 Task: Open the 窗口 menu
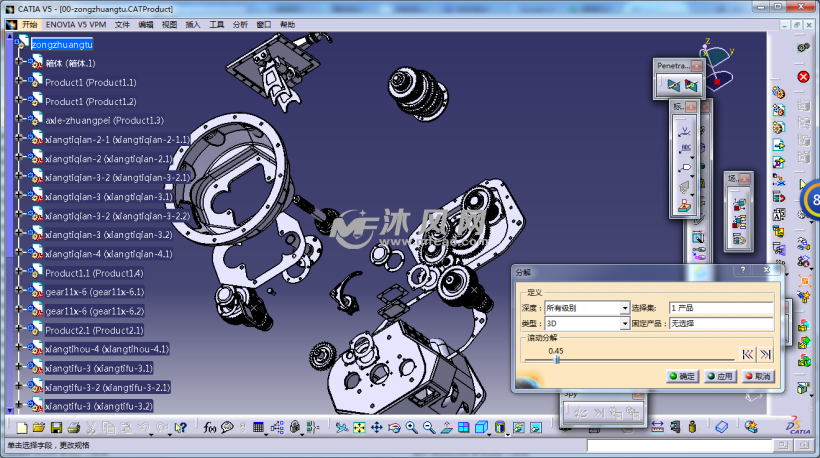click(264, 25)
